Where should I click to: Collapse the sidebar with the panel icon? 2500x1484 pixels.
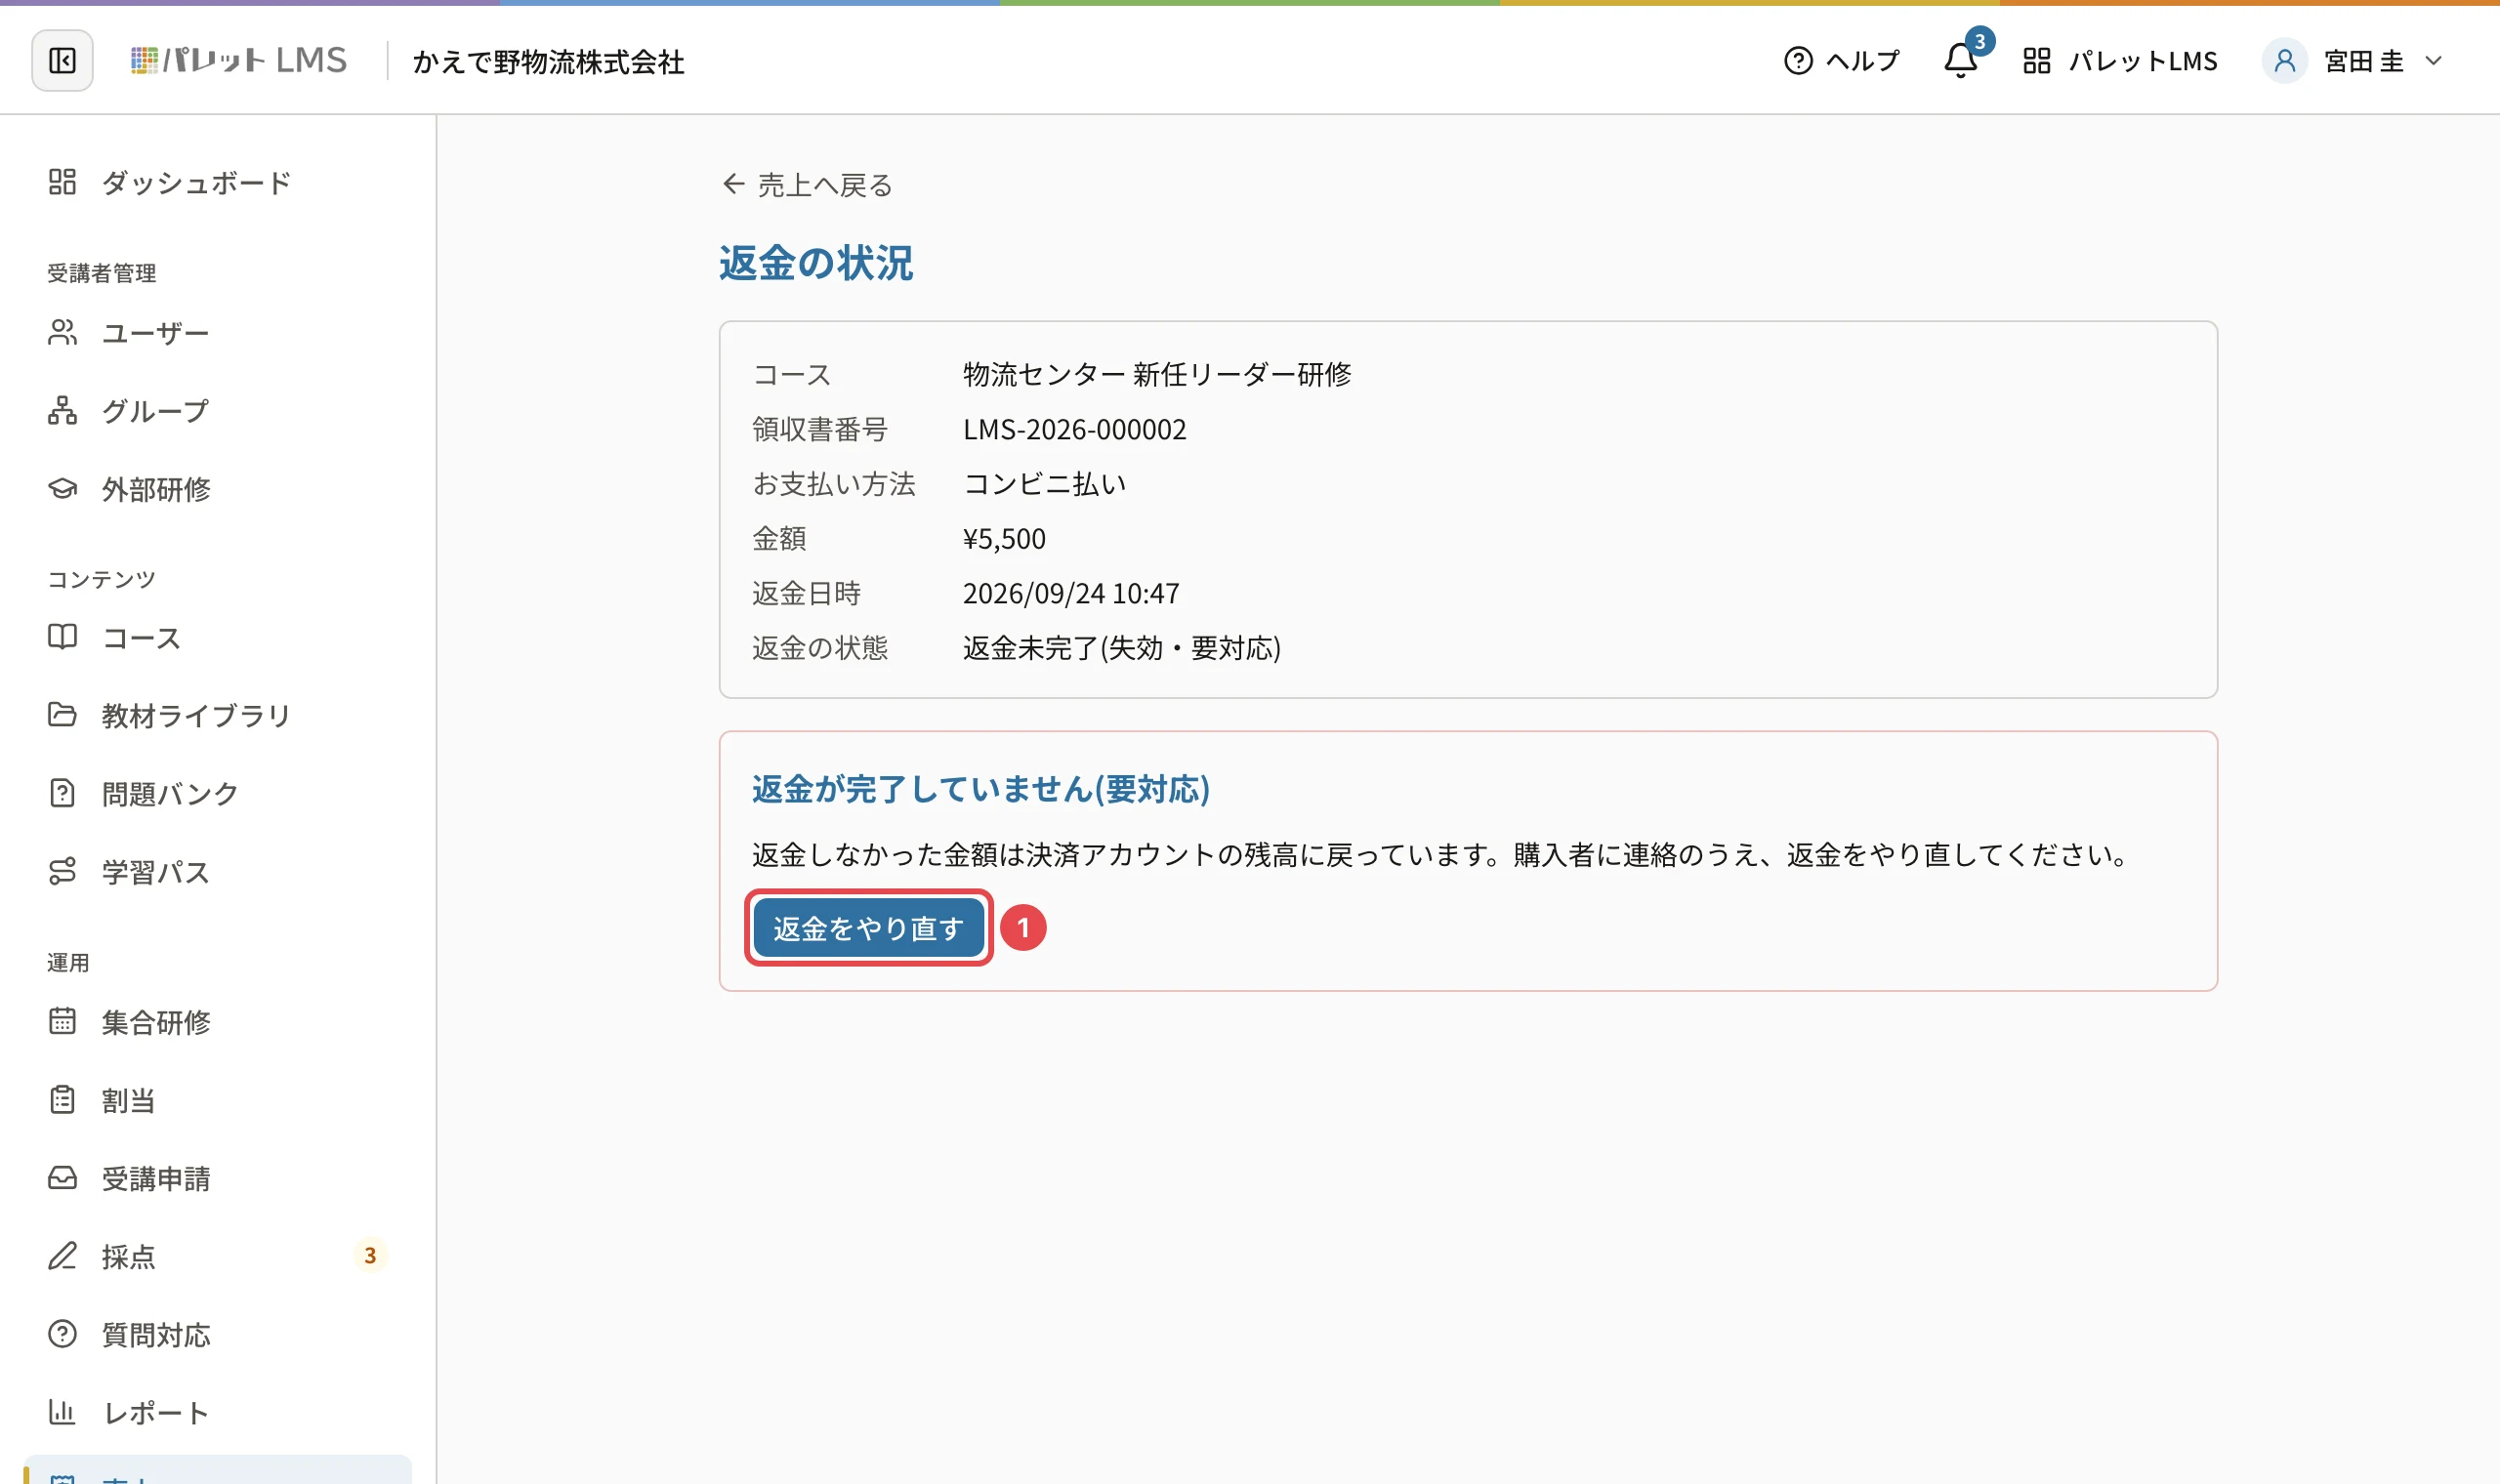62,61
